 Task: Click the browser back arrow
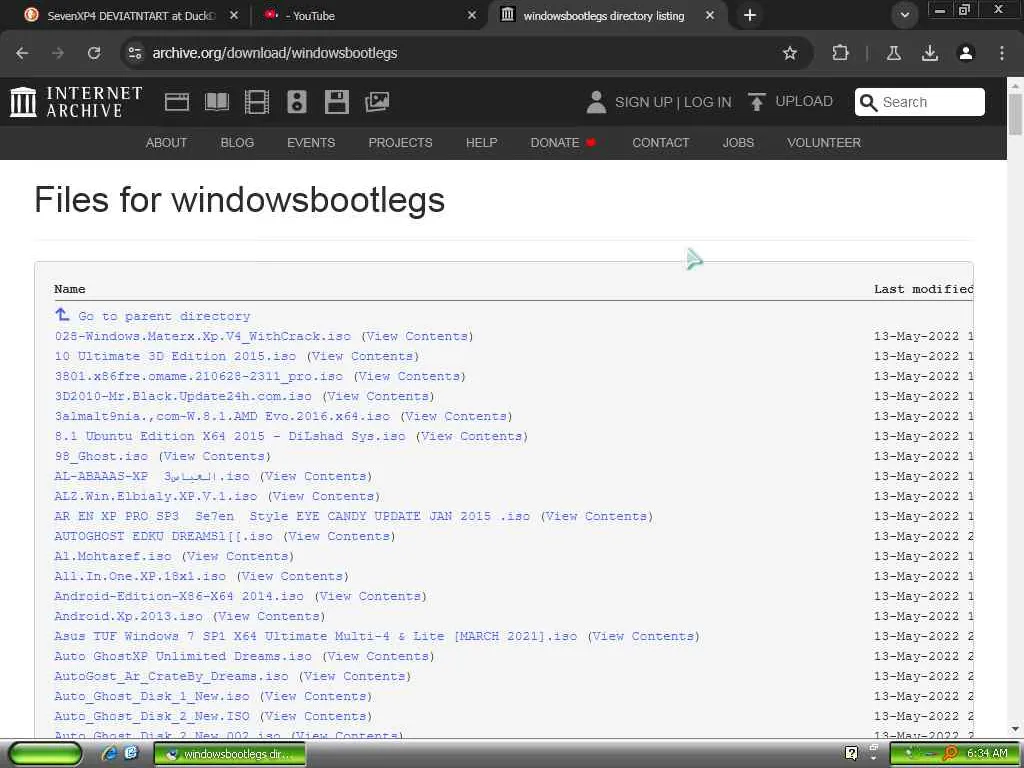coord(22,53)
